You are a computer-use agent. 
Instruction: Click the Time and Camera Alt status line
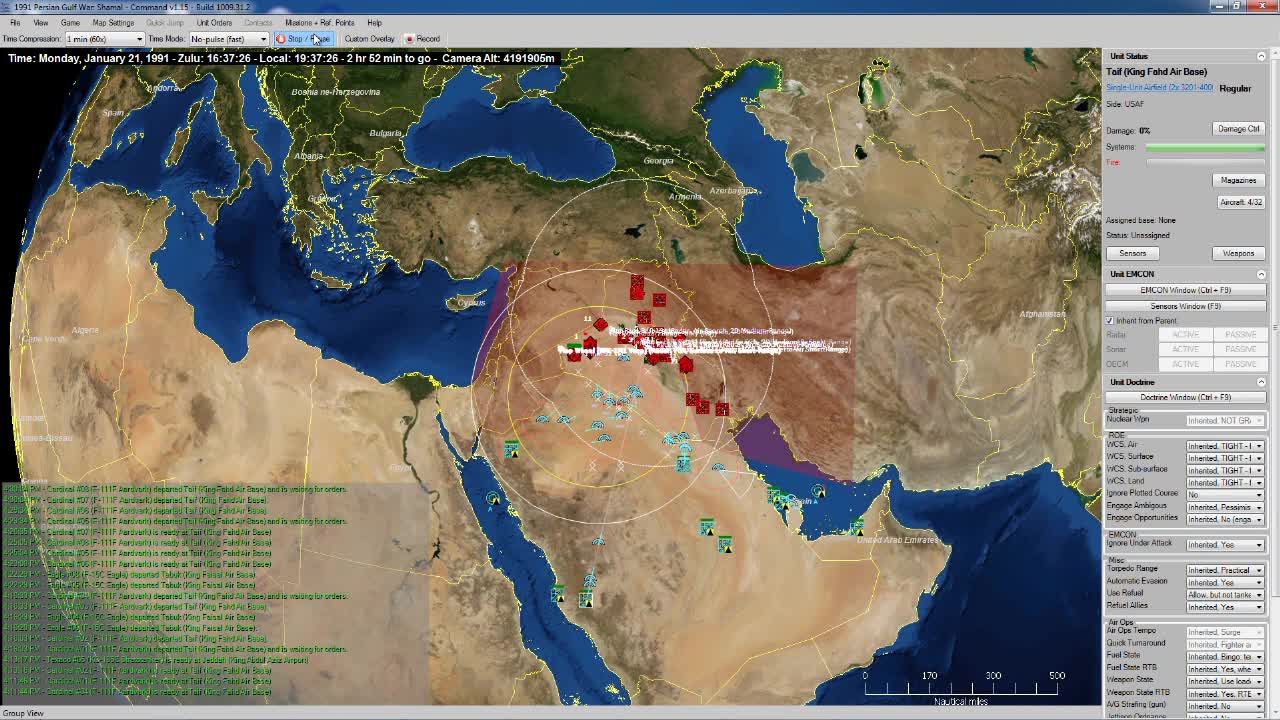pos(281,58)
